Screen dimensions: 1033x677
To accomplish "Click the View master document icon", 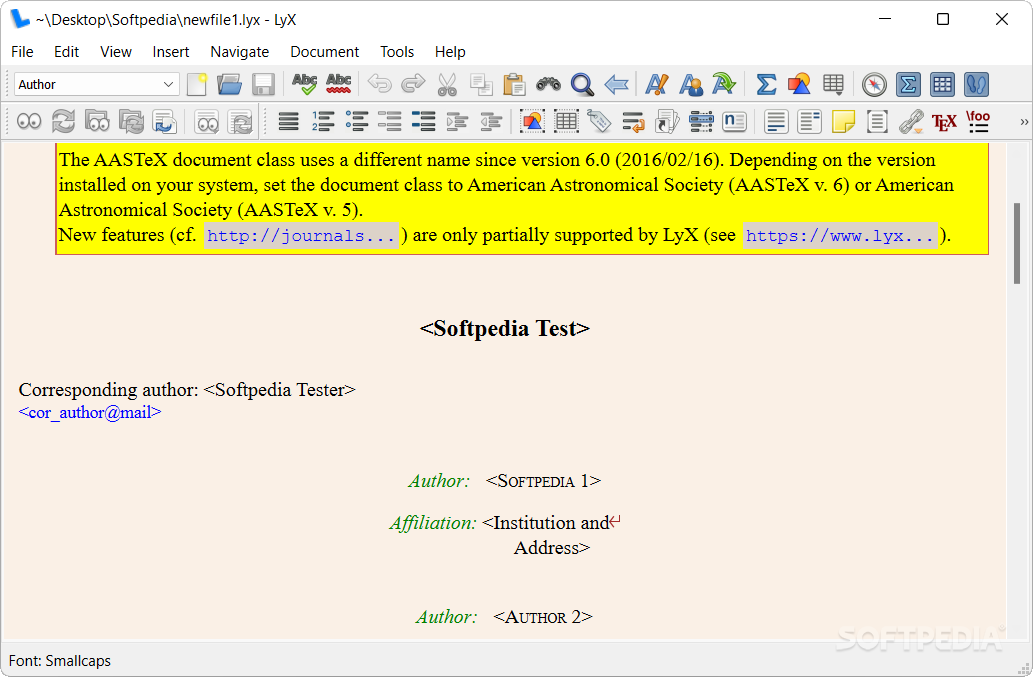I will coord(97,122).
